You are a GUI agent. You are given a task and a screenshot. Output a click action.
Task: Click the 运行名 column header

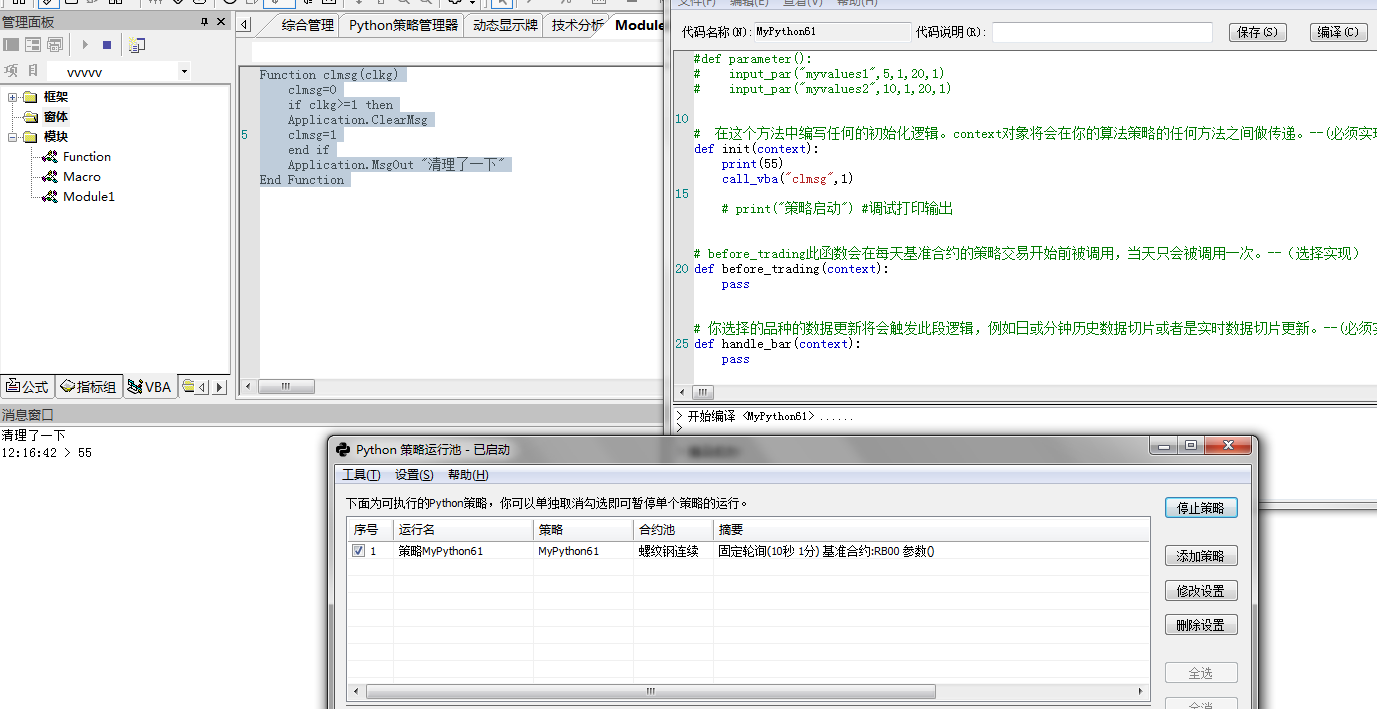pyautogui.click(x=463, y=530)
